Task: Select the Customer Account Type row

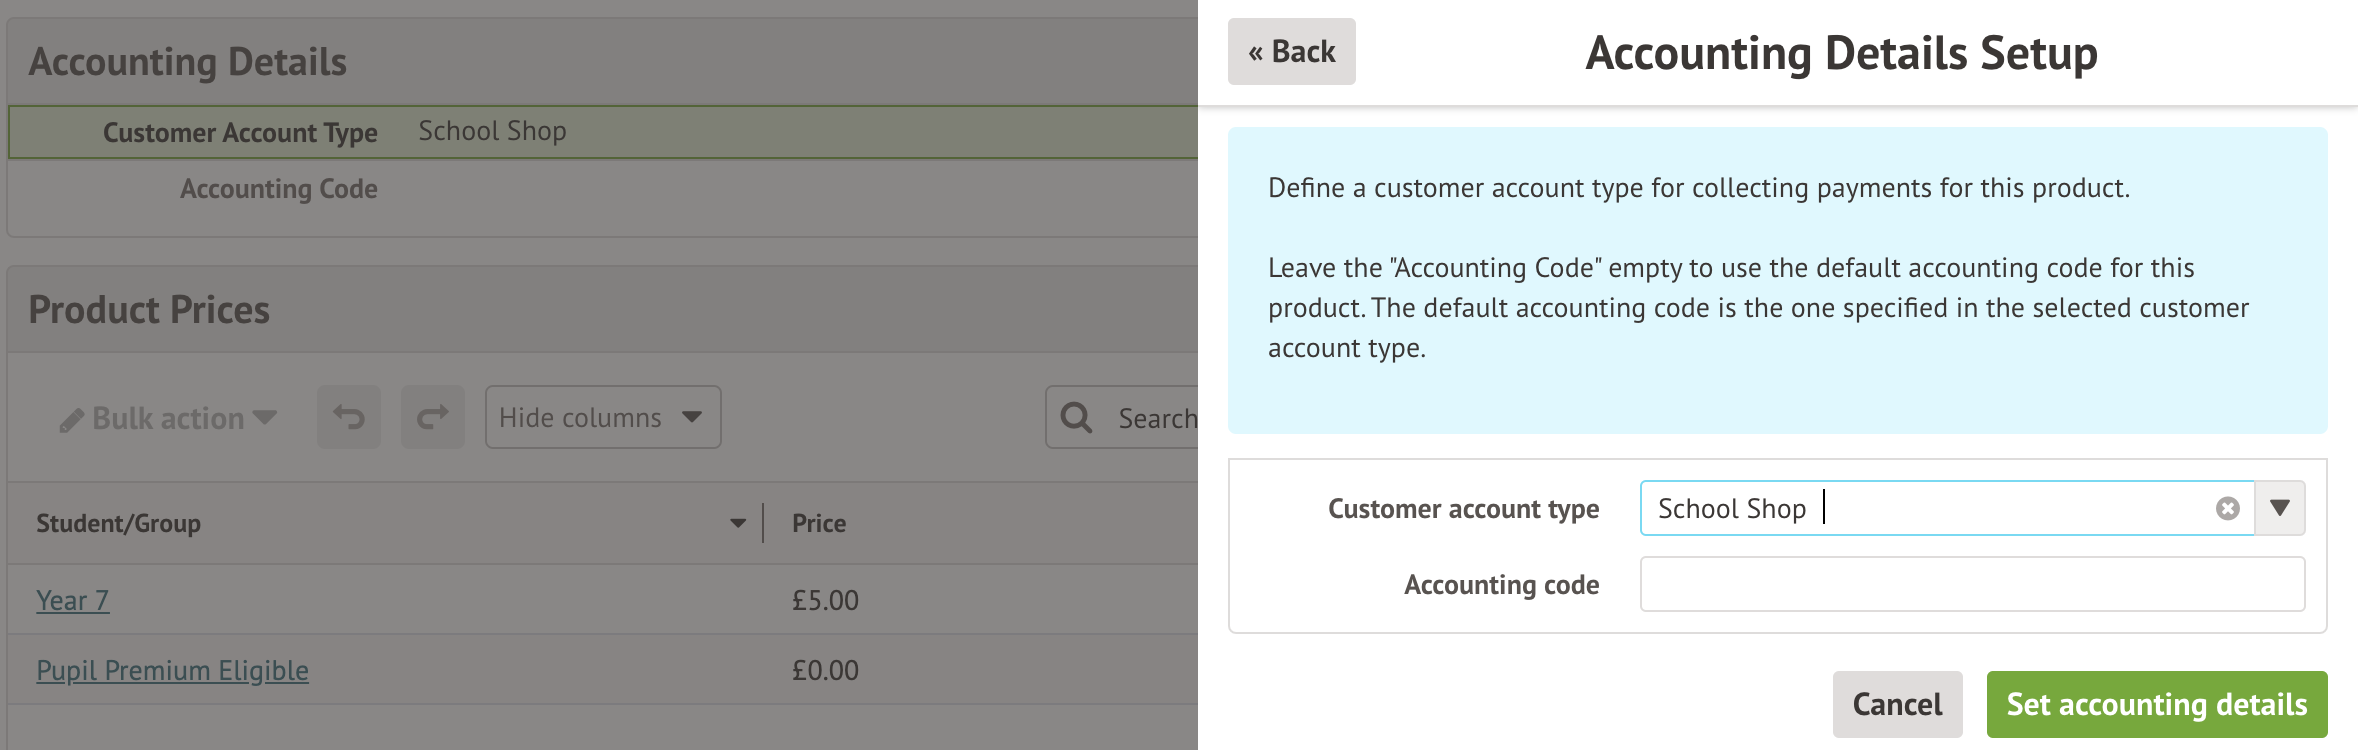Action: [x=600, y=132]
